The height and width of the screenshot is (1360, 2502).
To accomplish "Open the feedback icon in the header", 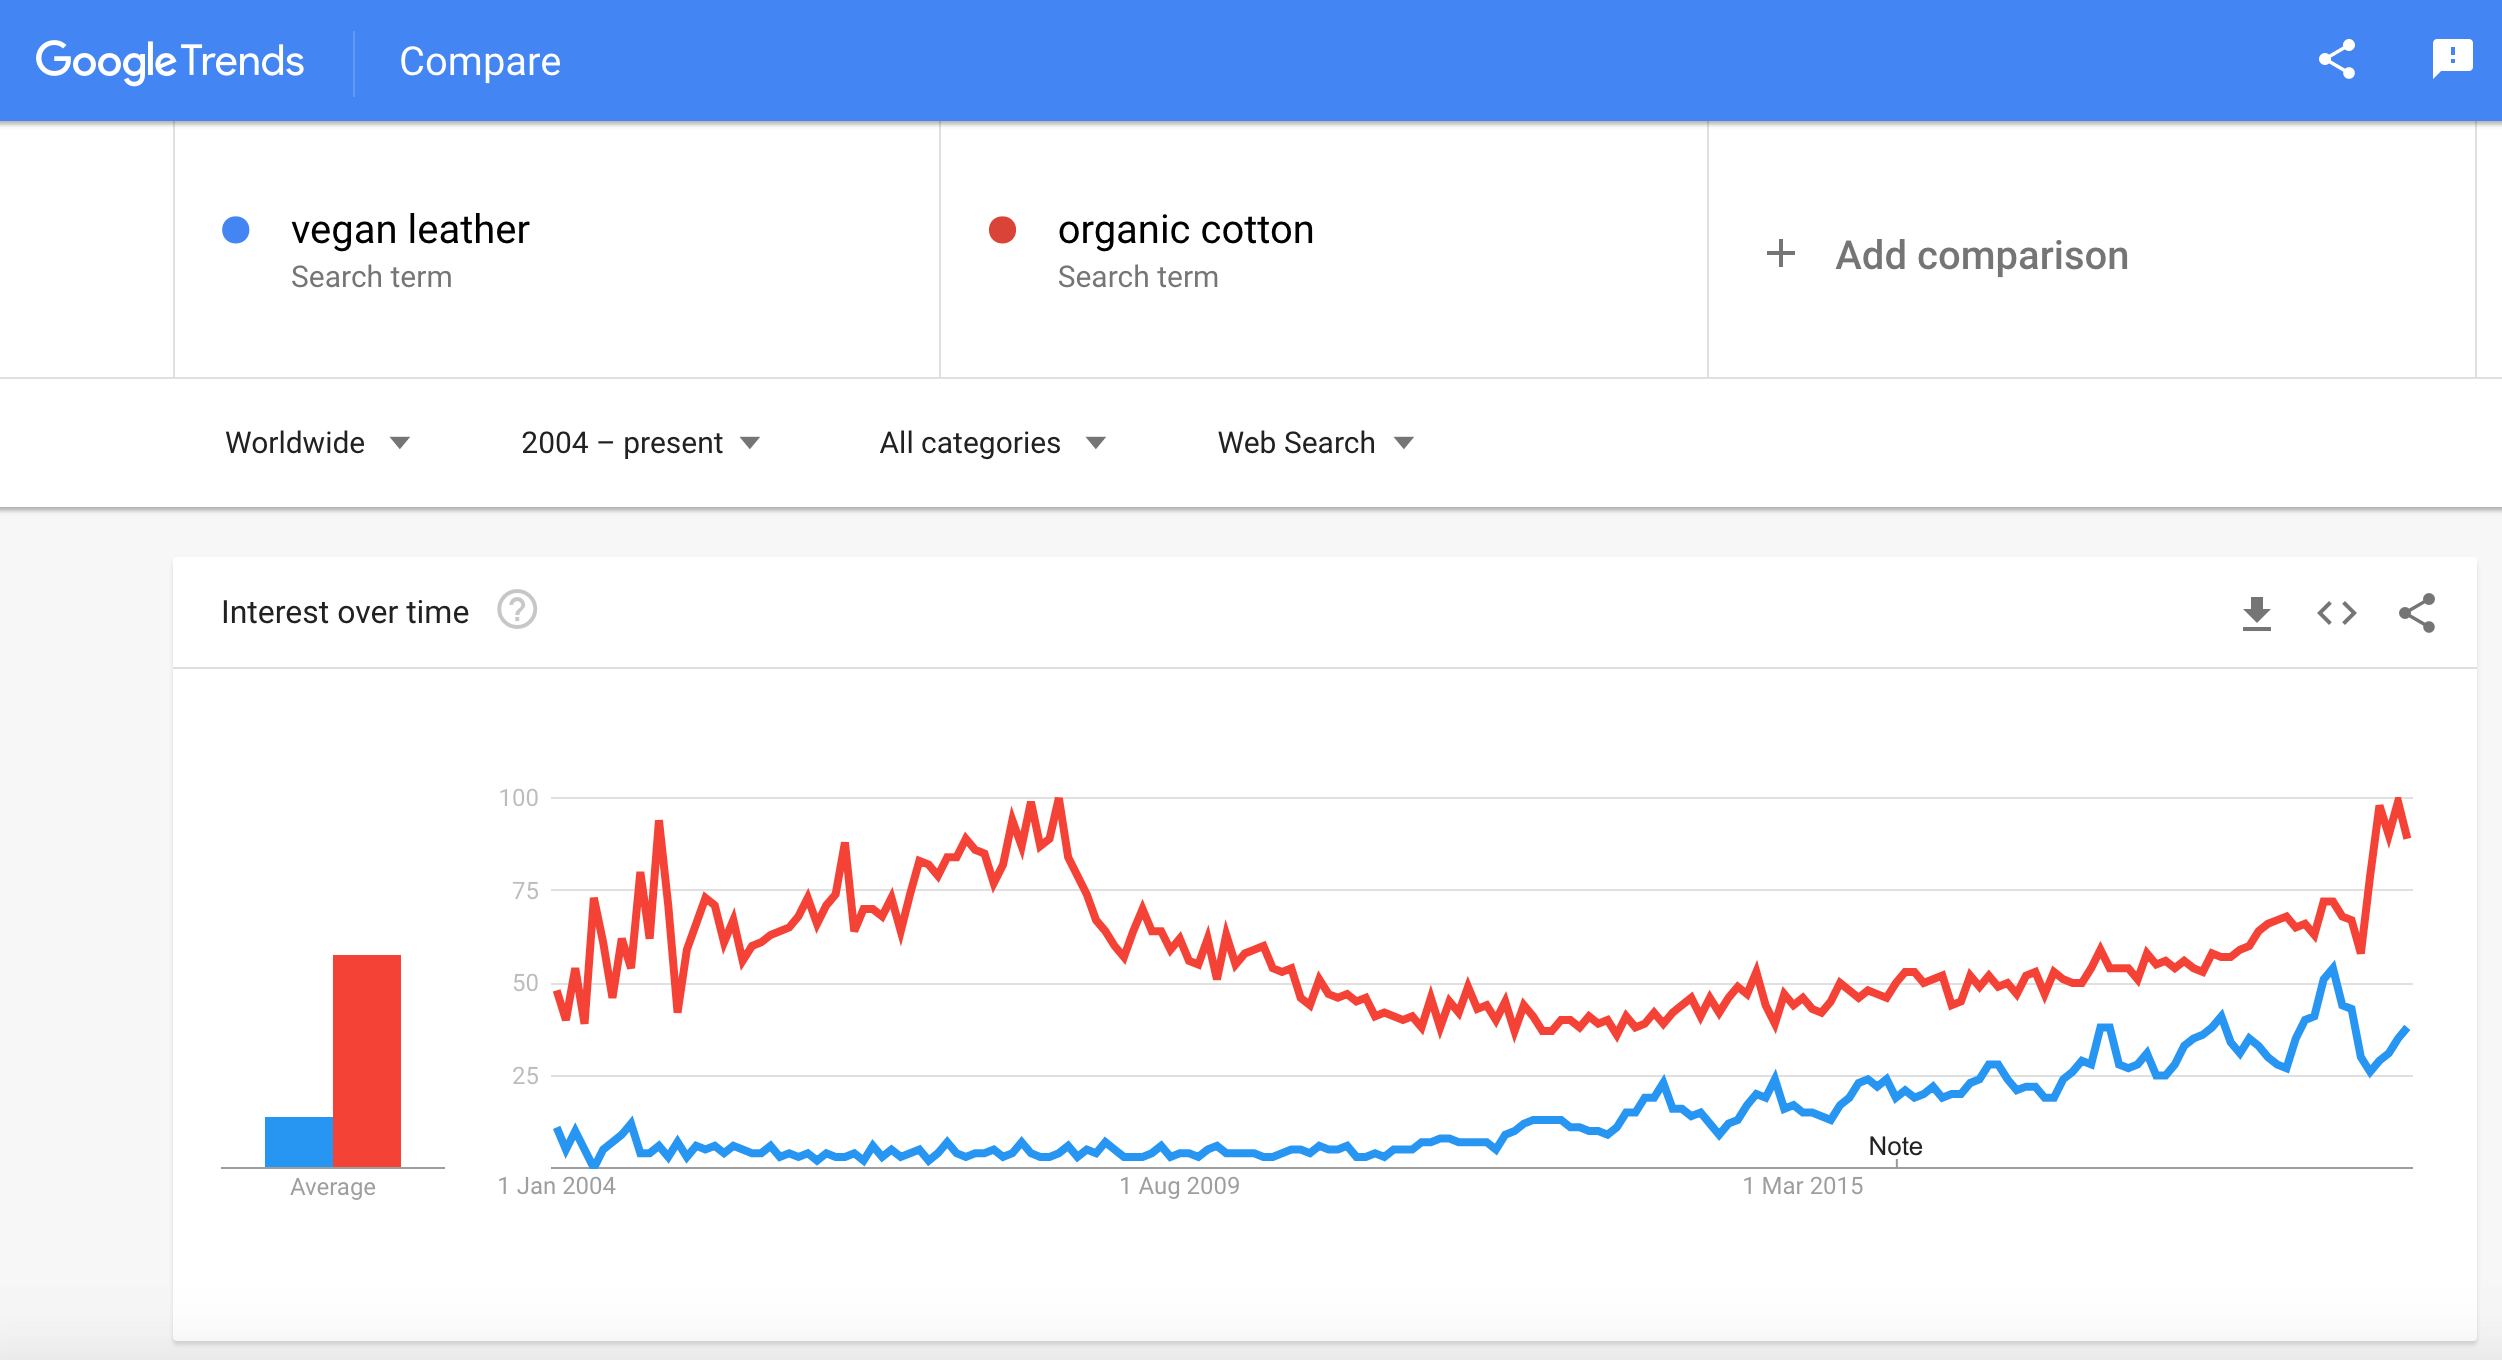I will coord(2452,59).
